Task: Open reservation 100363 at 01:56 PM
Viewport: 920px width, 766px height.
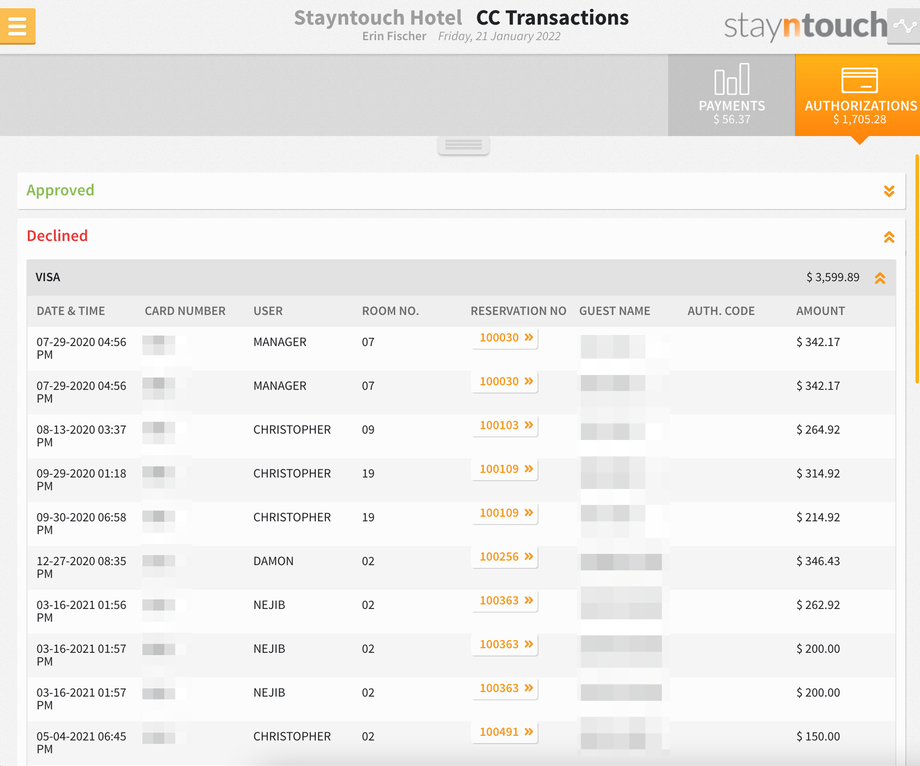Action: click(x=506, y=601)
